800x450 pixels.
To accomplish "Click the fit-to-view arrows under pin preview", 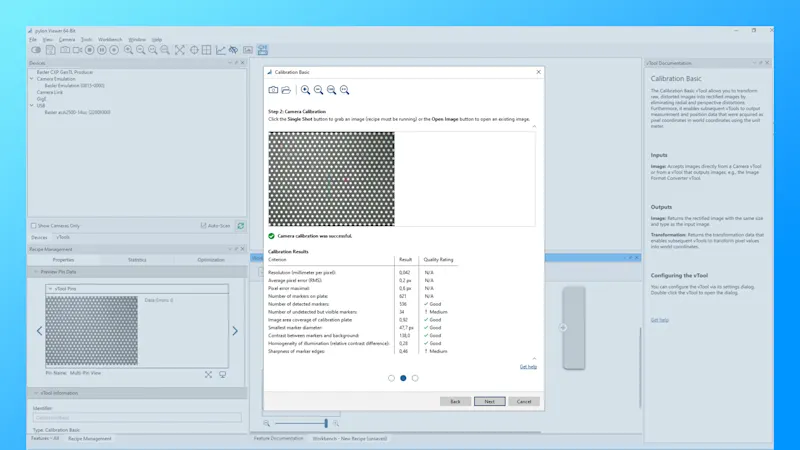I will point(209,374).
